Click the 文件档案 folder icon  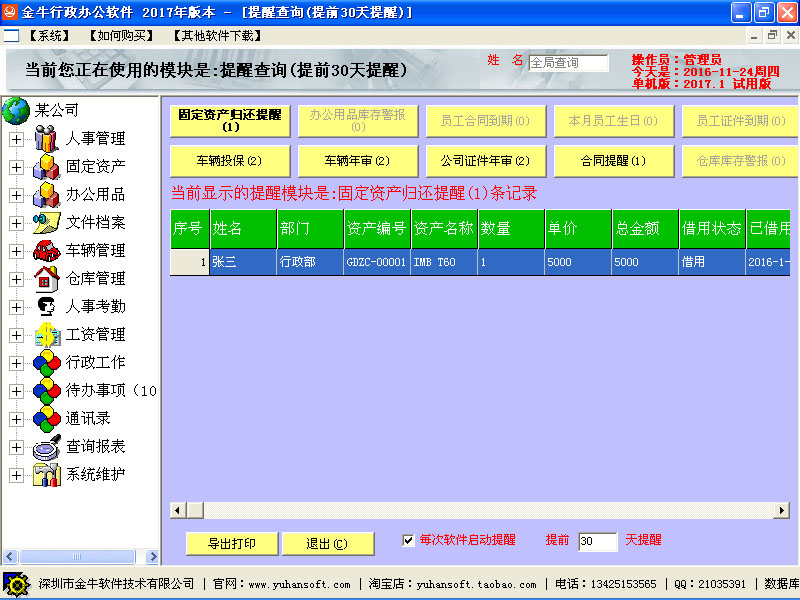(x=47, y=222)
